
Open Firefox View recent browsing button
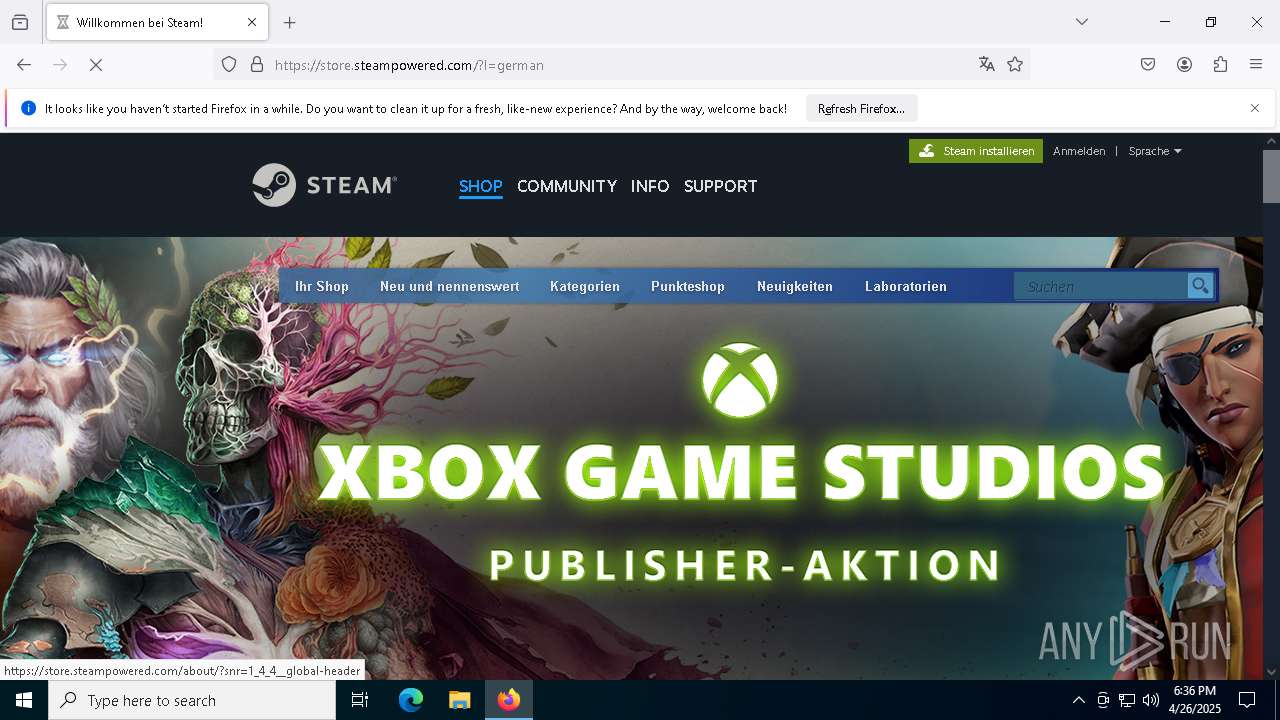[x=20, y=22]
